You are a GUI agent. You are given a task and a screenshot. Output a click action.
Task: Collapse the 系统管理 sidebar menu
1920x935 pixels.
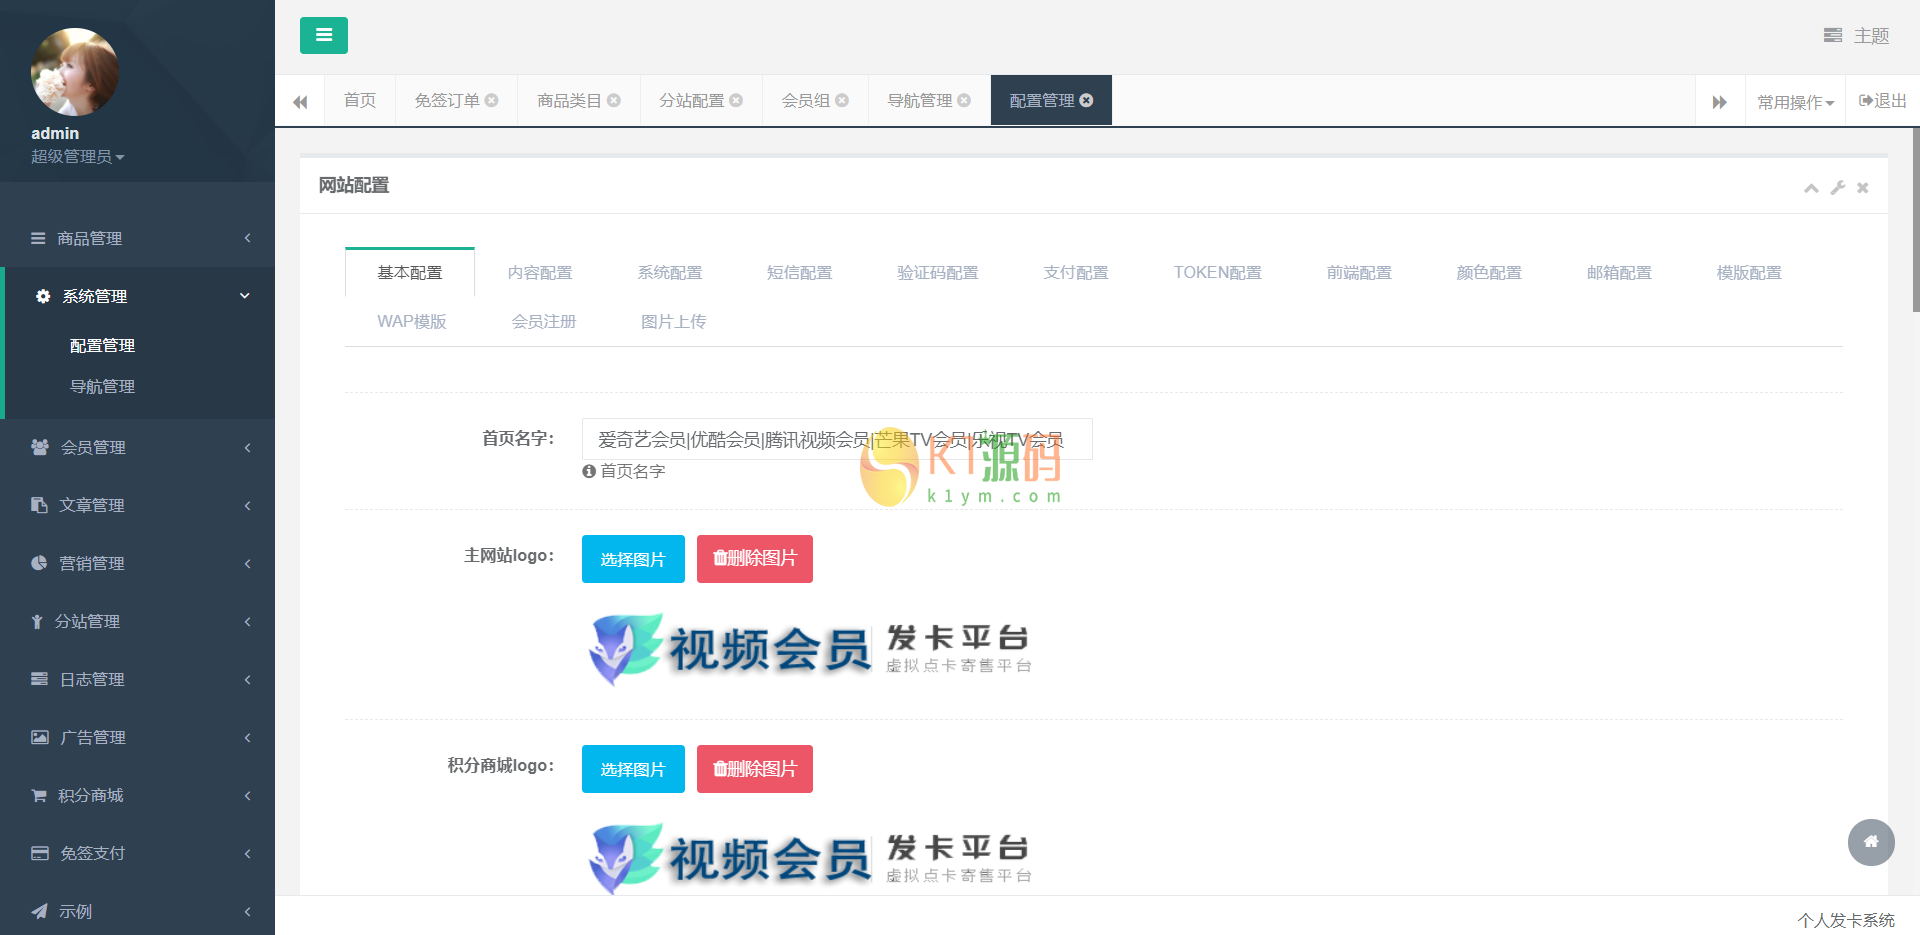[x=138, y=296]
